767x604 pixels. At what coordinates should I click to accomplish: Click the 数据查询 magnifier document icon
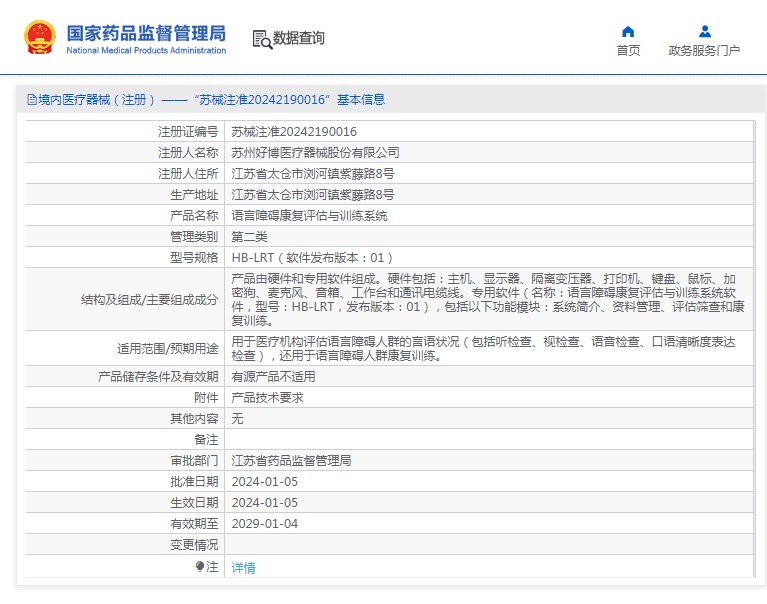point(262,39)
